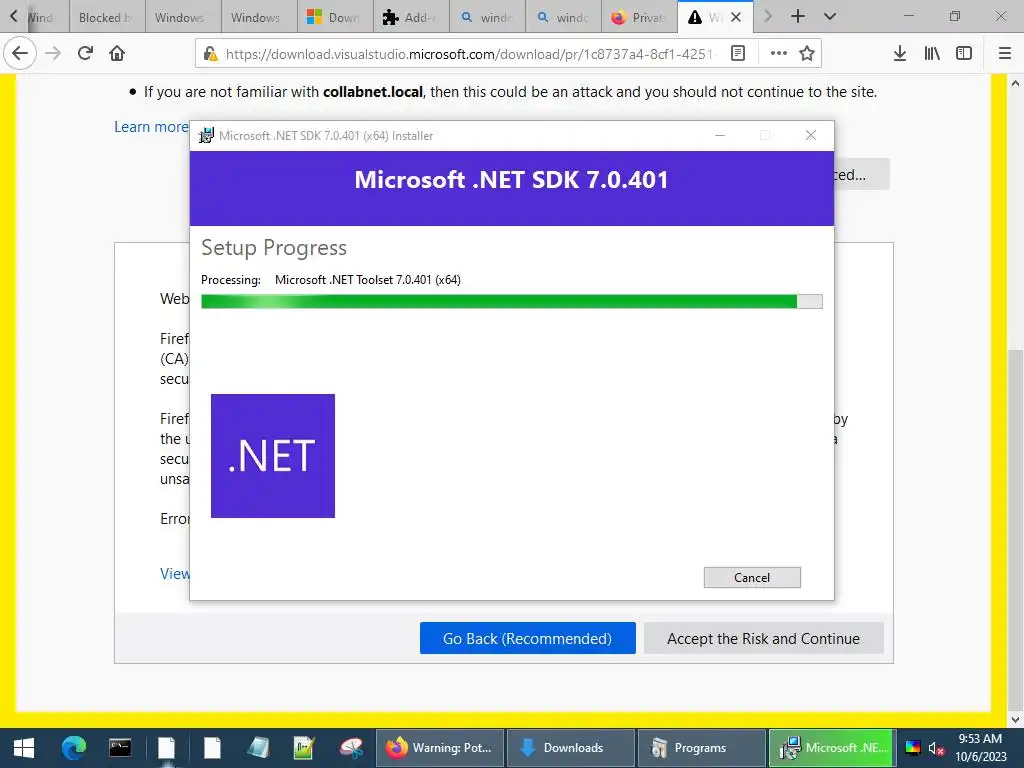Select Microsoft .NET installer taskbar button
The height and width of the screenshot is (768, 1024).
(x=832, y=748)
